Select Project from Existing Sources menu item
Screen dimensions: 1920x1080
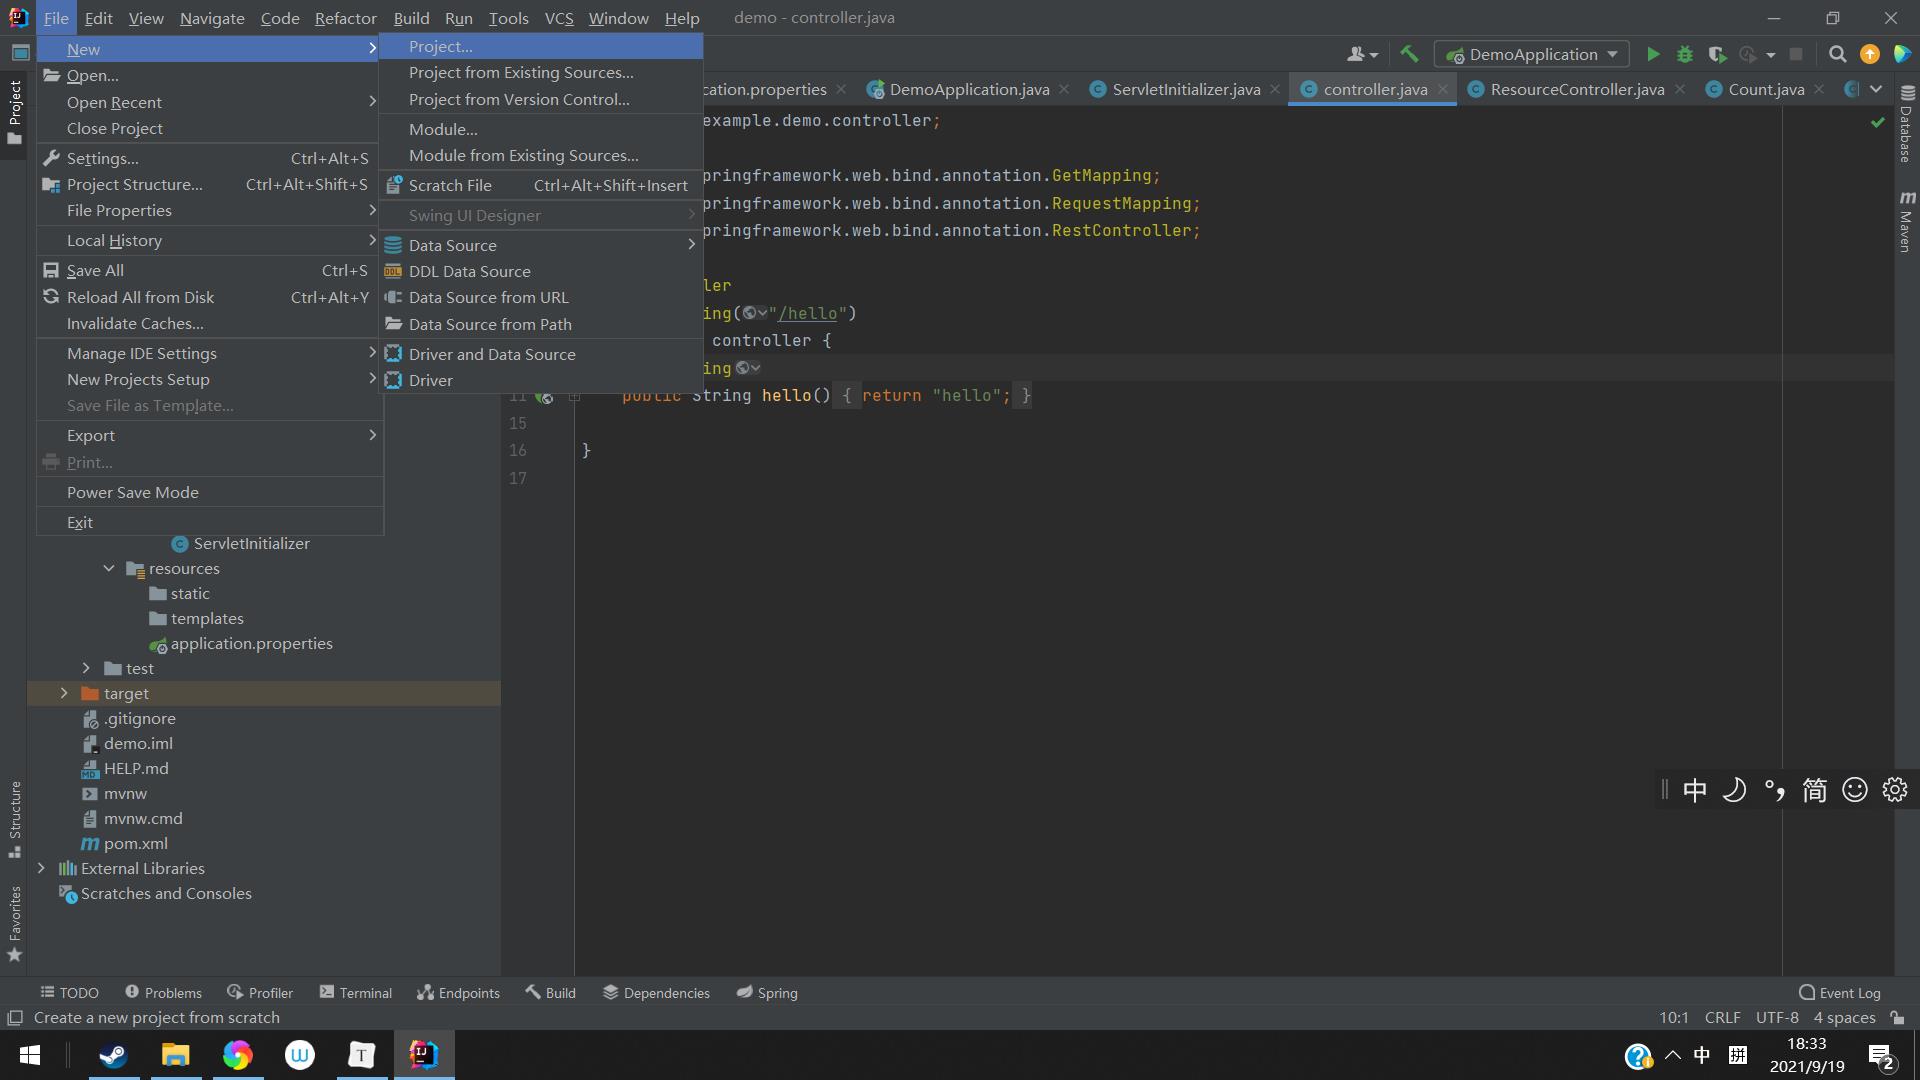[x=521, y=73]
